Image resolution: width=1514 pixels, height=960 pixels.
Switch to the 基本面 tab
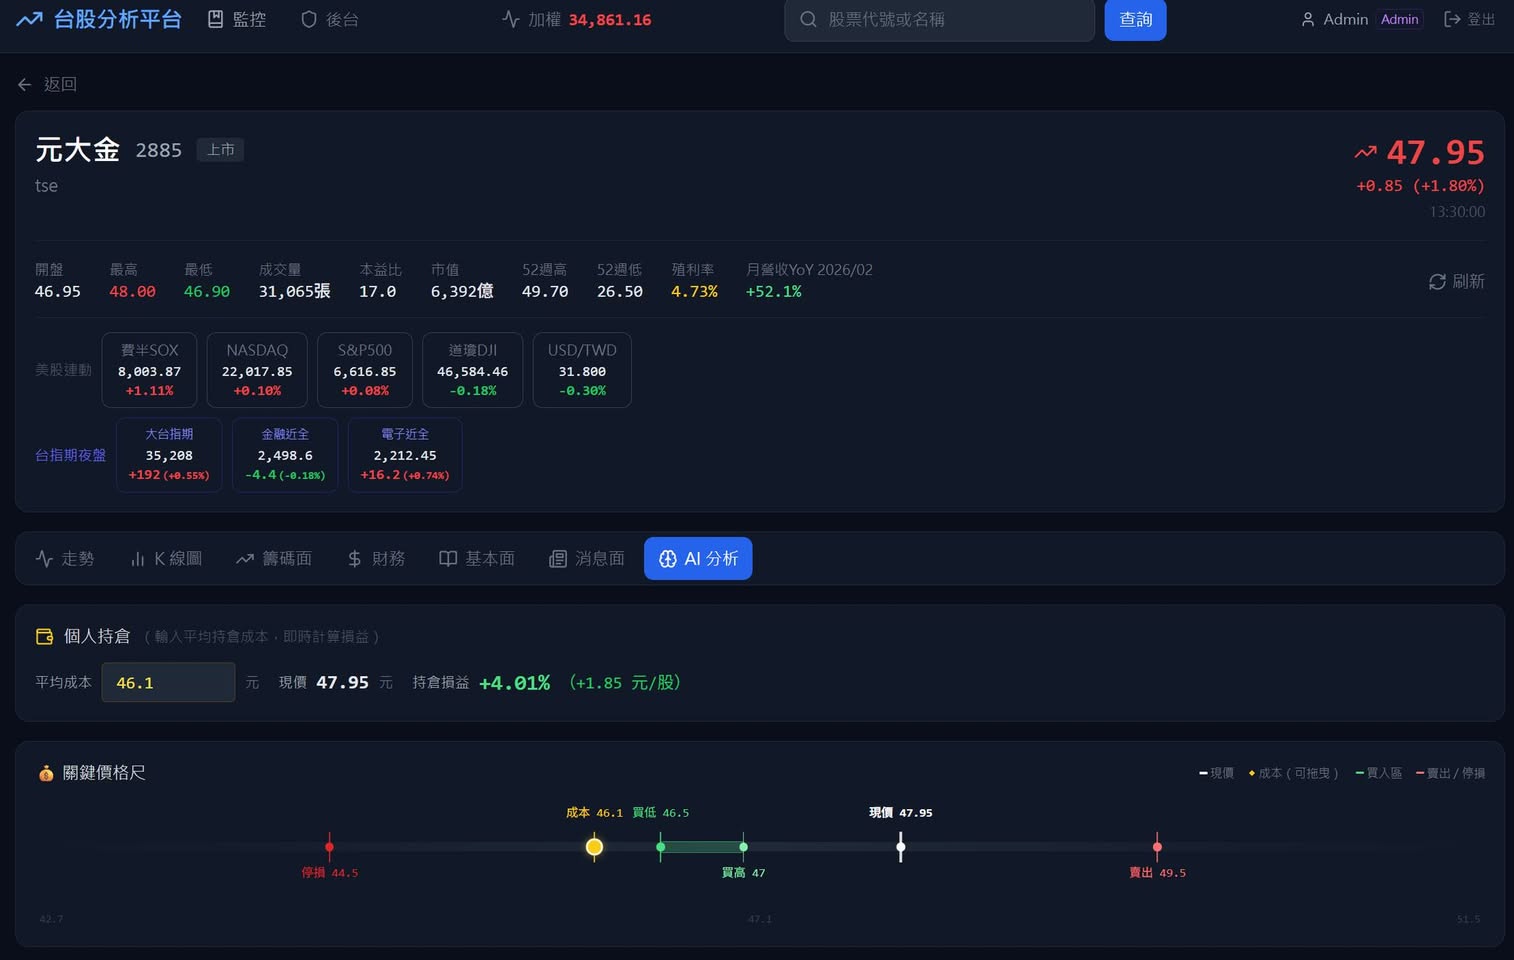[477, 558]
